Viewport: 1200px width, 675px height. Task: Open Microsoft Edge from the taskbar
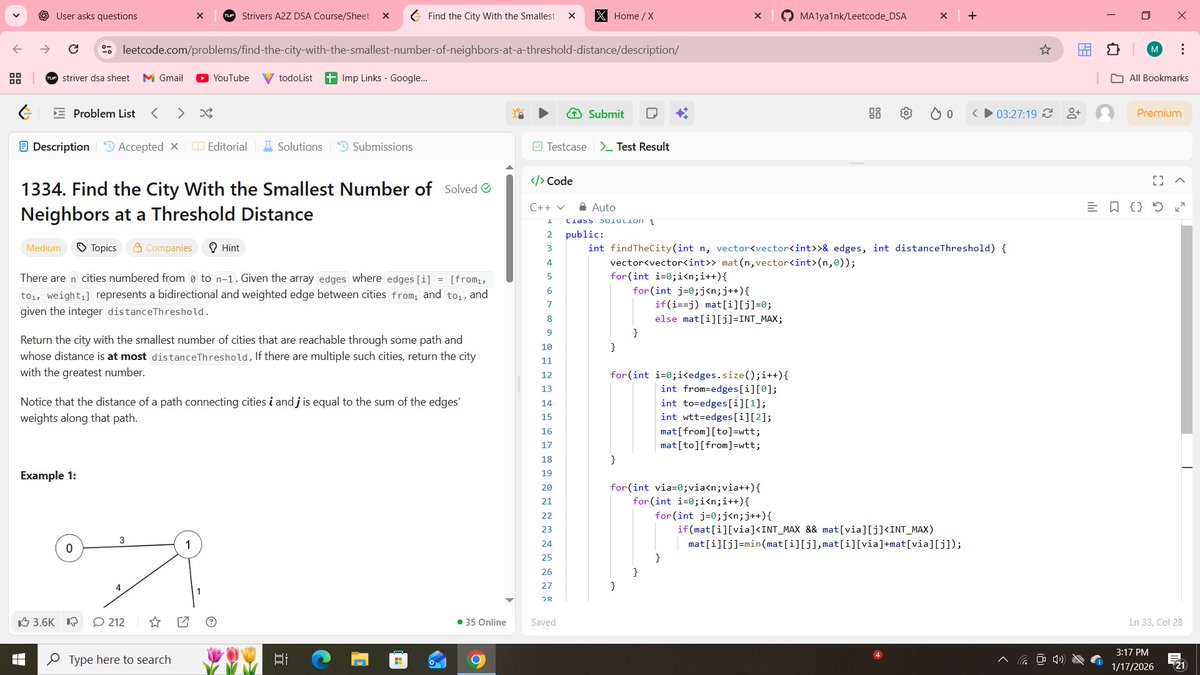pos(320,659)
